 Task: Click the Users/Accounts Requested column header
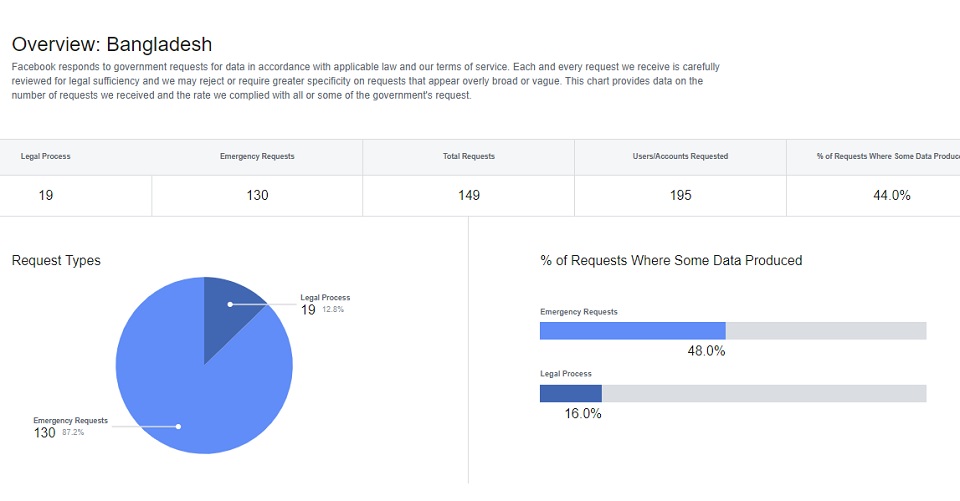pos(680,157)
